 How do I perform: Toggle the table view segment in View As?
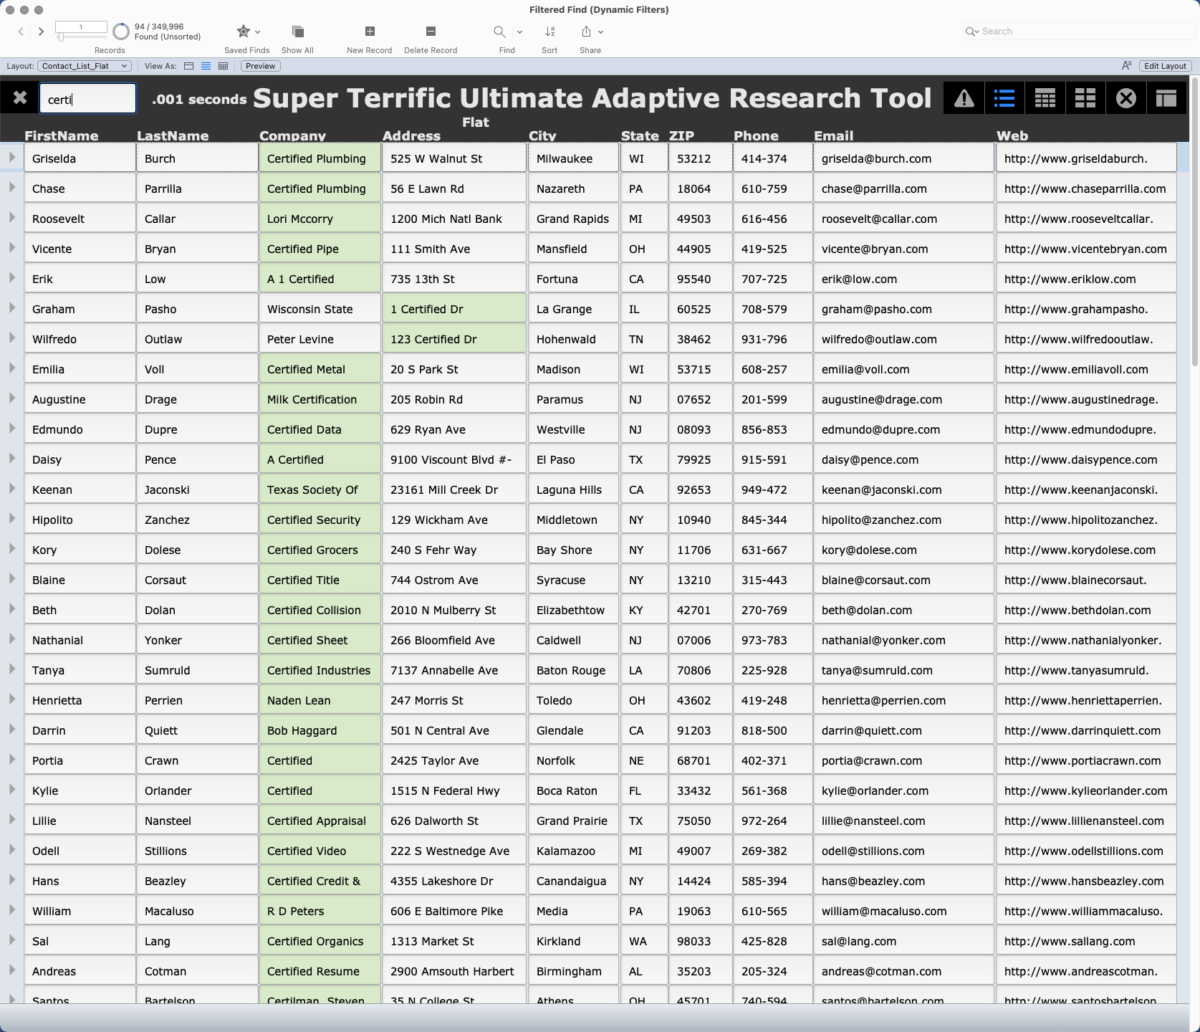[x=222, y=66]
